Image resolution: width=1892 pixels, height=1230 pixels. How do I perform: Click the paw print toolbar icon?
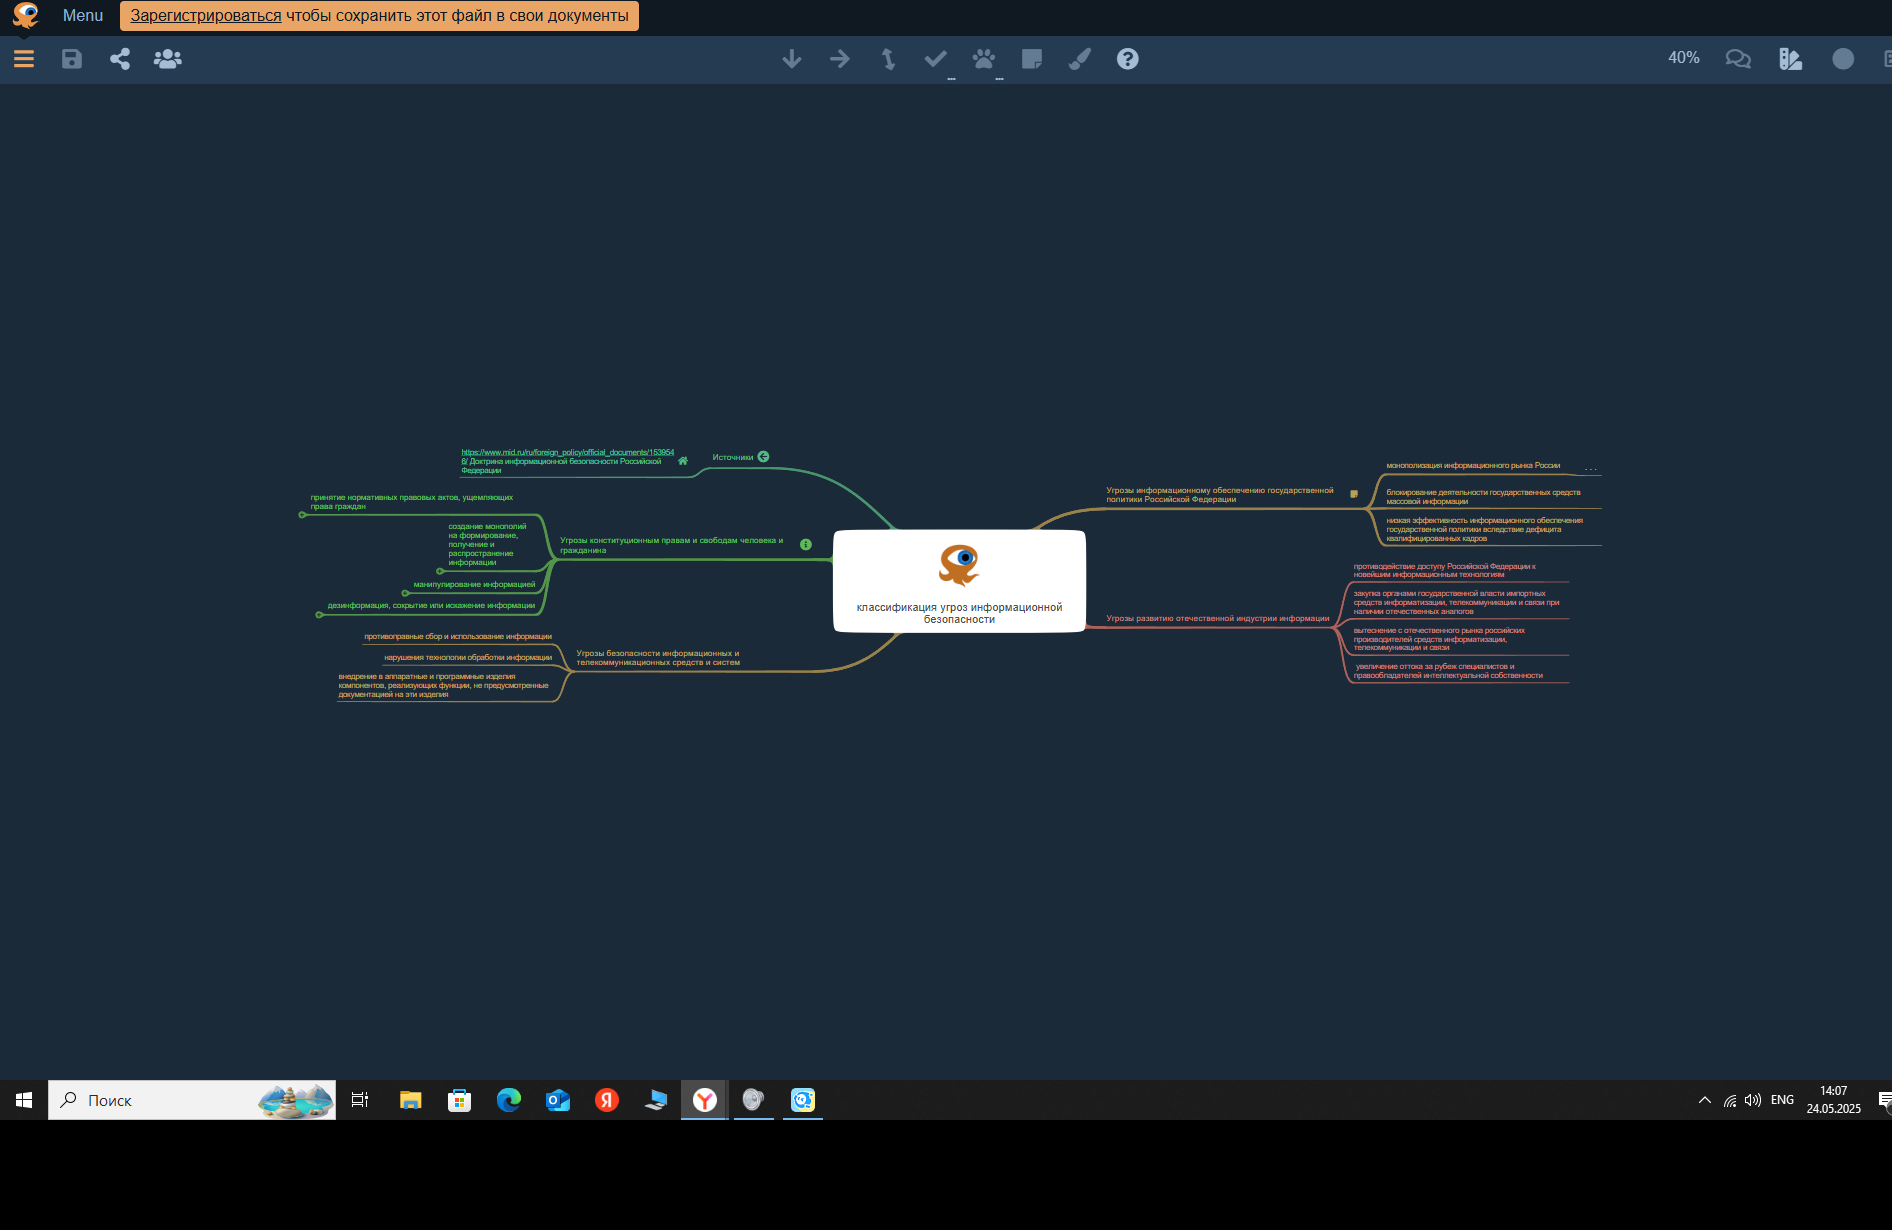pyautogui.click(x=984, y=59)
